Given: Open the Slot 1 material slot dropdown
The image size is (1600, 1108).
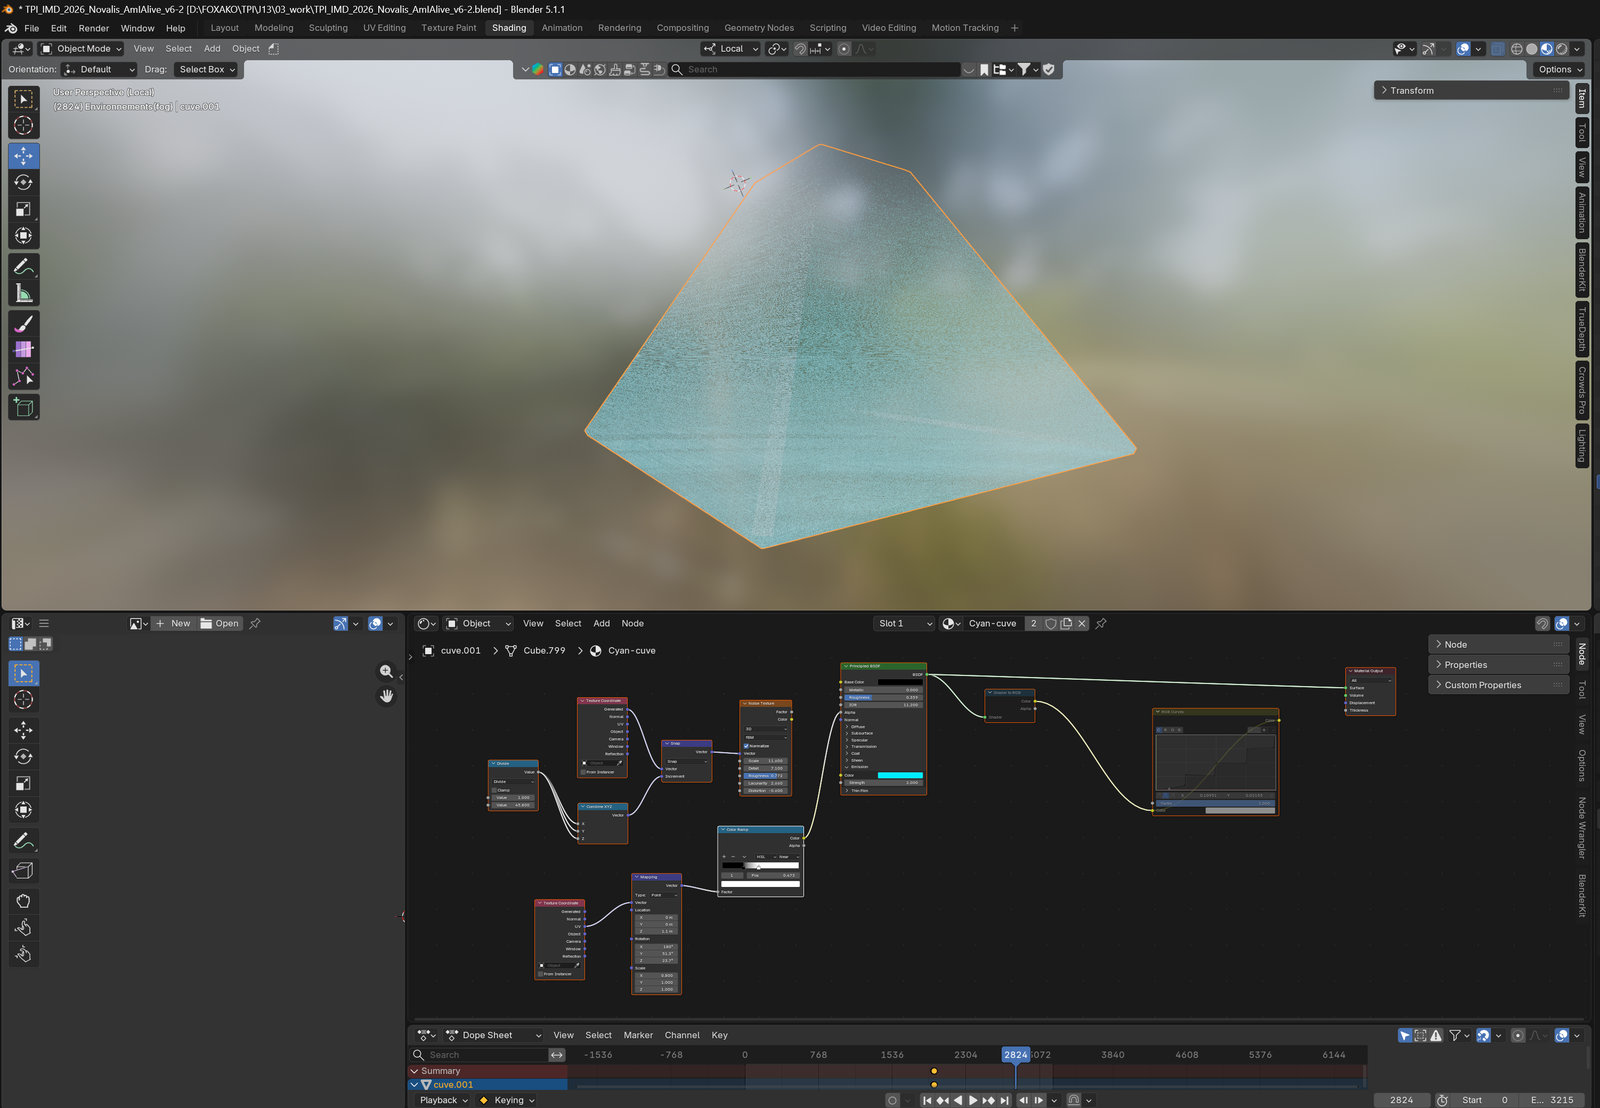Looking at the screenshot, I should click(904, 623).
